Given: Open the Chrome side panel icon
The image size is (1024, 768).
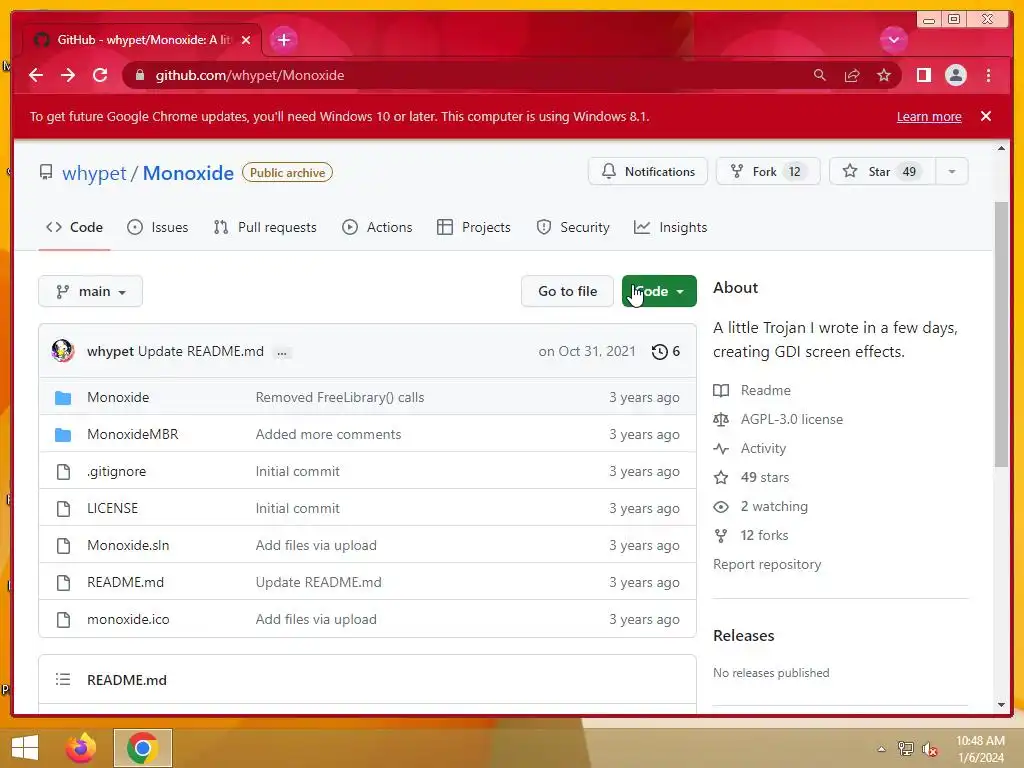Looking at the screenshot, I should (x=923, y=75).
